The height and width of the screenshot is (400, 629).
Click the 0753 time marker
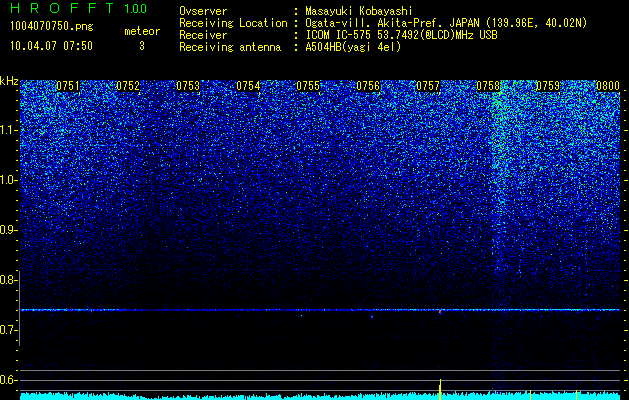pyautogui.click(x=188, y=86)
